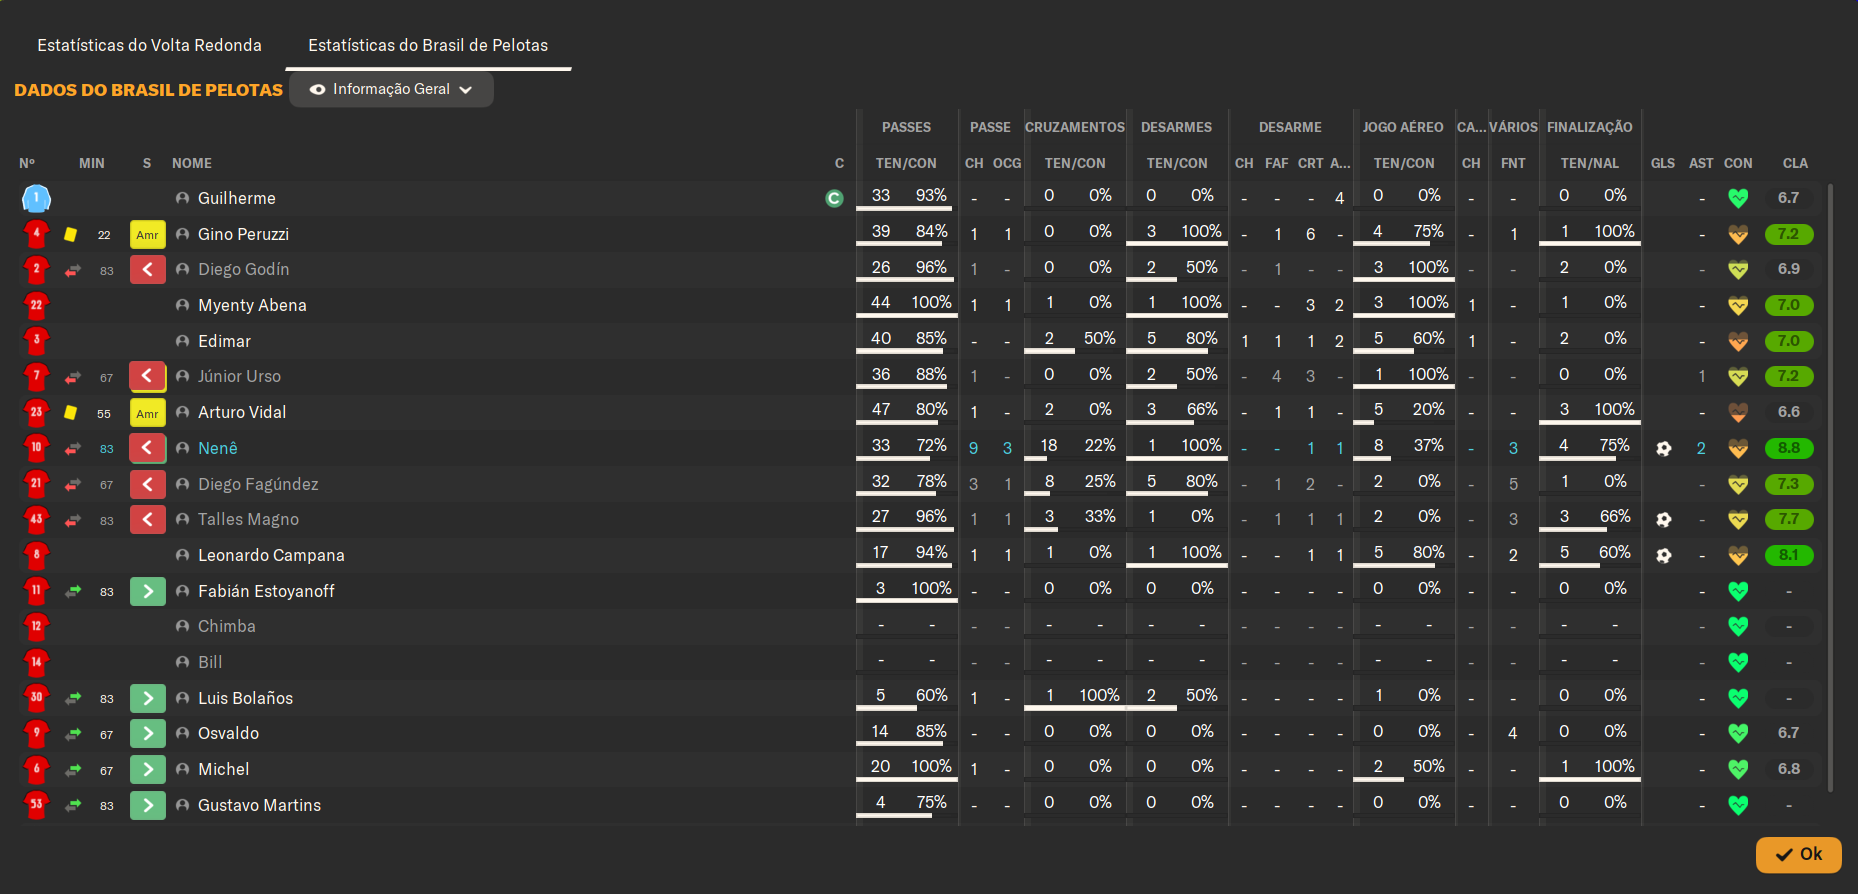1858x894 pixels.
Task: Click Gino Peruzzi's orange condition heart icon
Action: [1738, 234]
